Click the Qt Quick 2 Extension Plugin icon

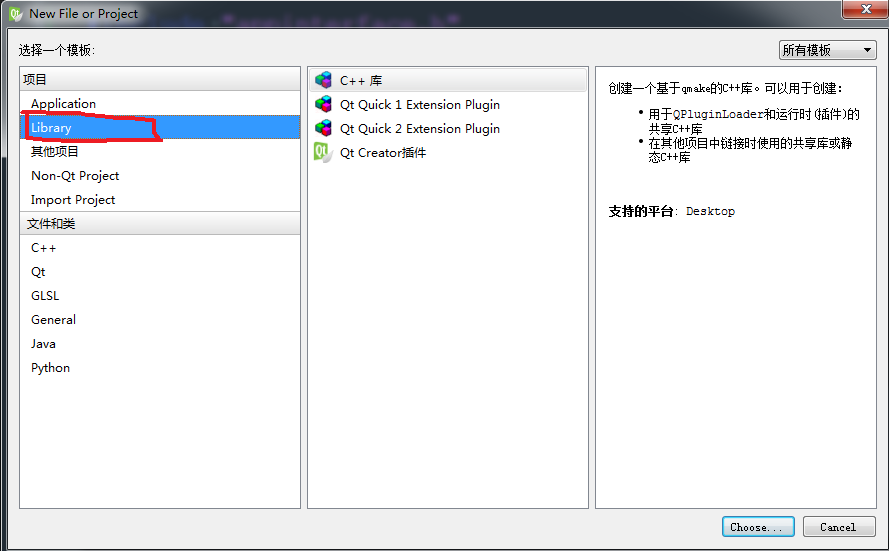tap(323, 129)
